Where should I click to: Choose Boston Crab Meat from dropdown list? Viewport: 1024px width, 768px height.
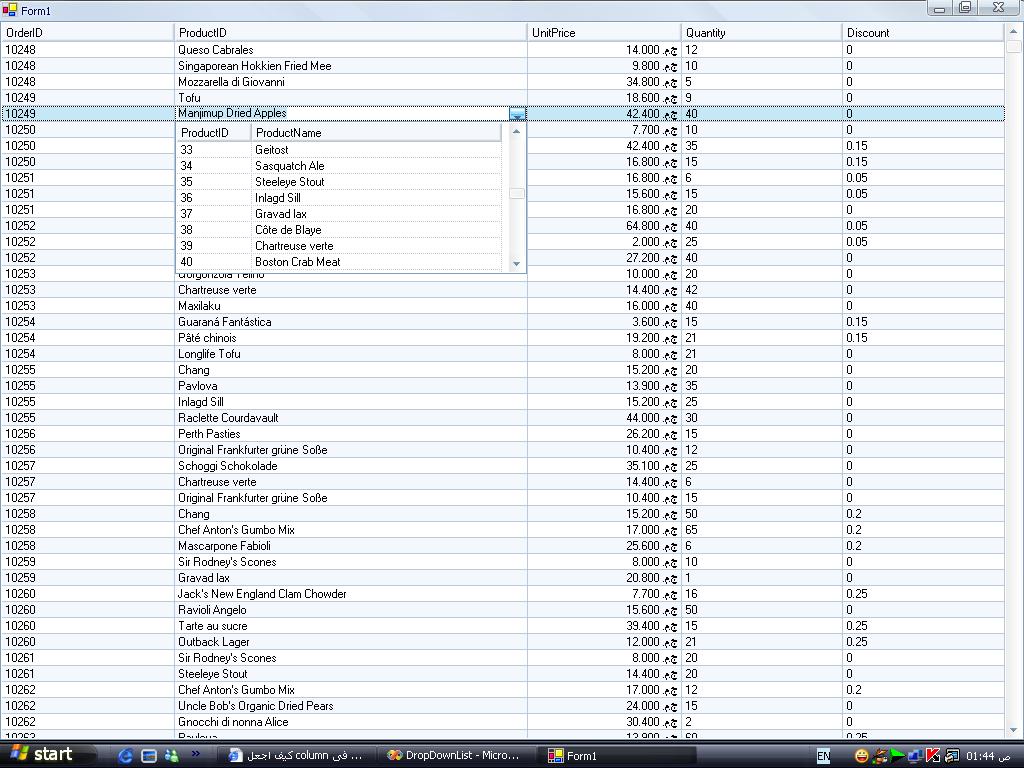[x=339, y=262]
